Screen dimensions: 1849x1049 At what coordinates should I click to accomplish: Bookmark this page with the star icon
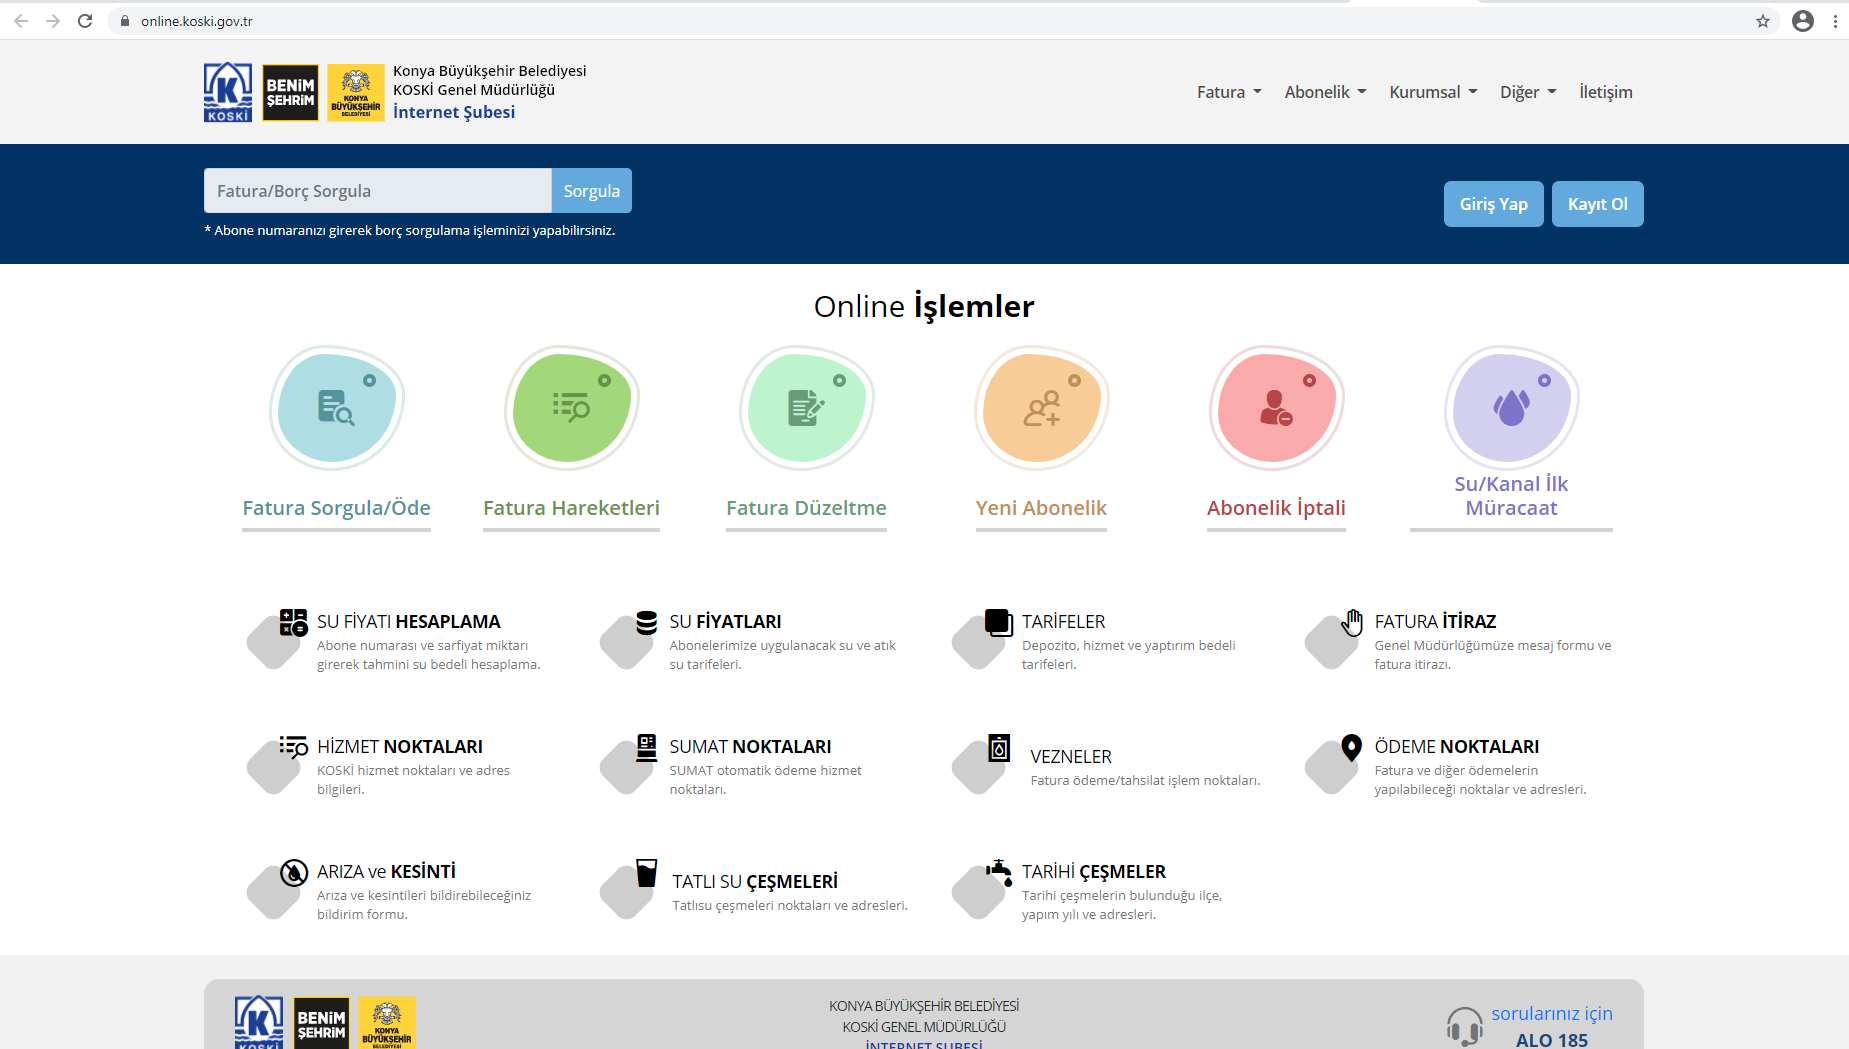pos(1762,21)
